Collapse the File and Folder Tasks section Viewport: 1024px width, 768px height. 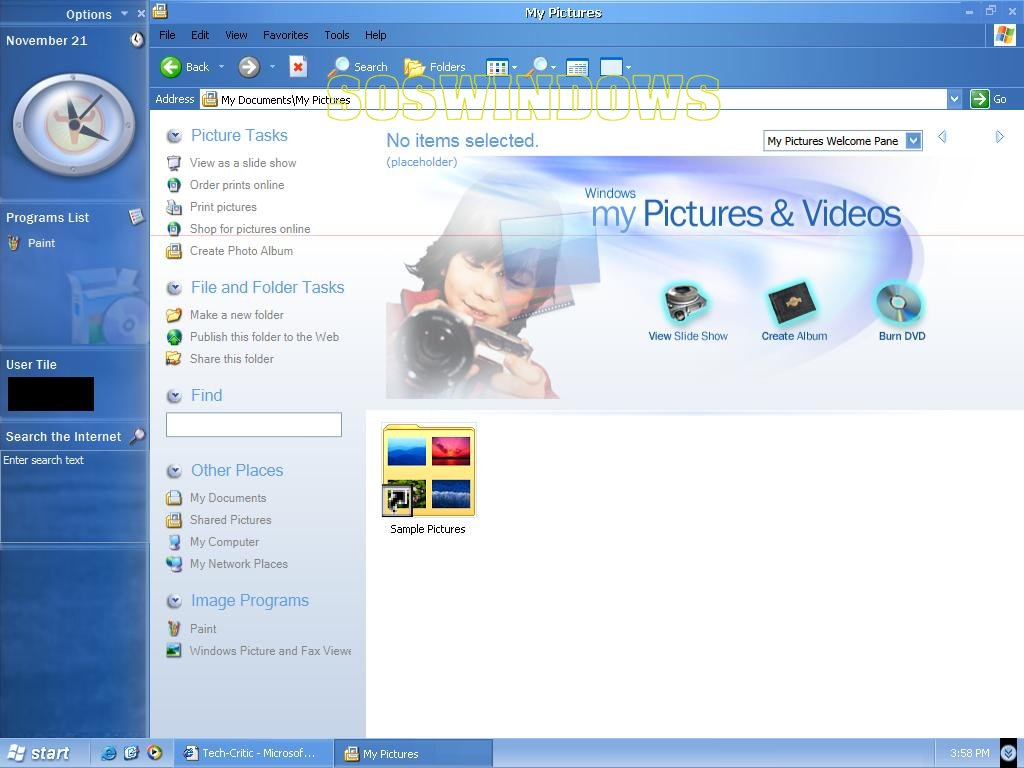(x=174, y=288)
